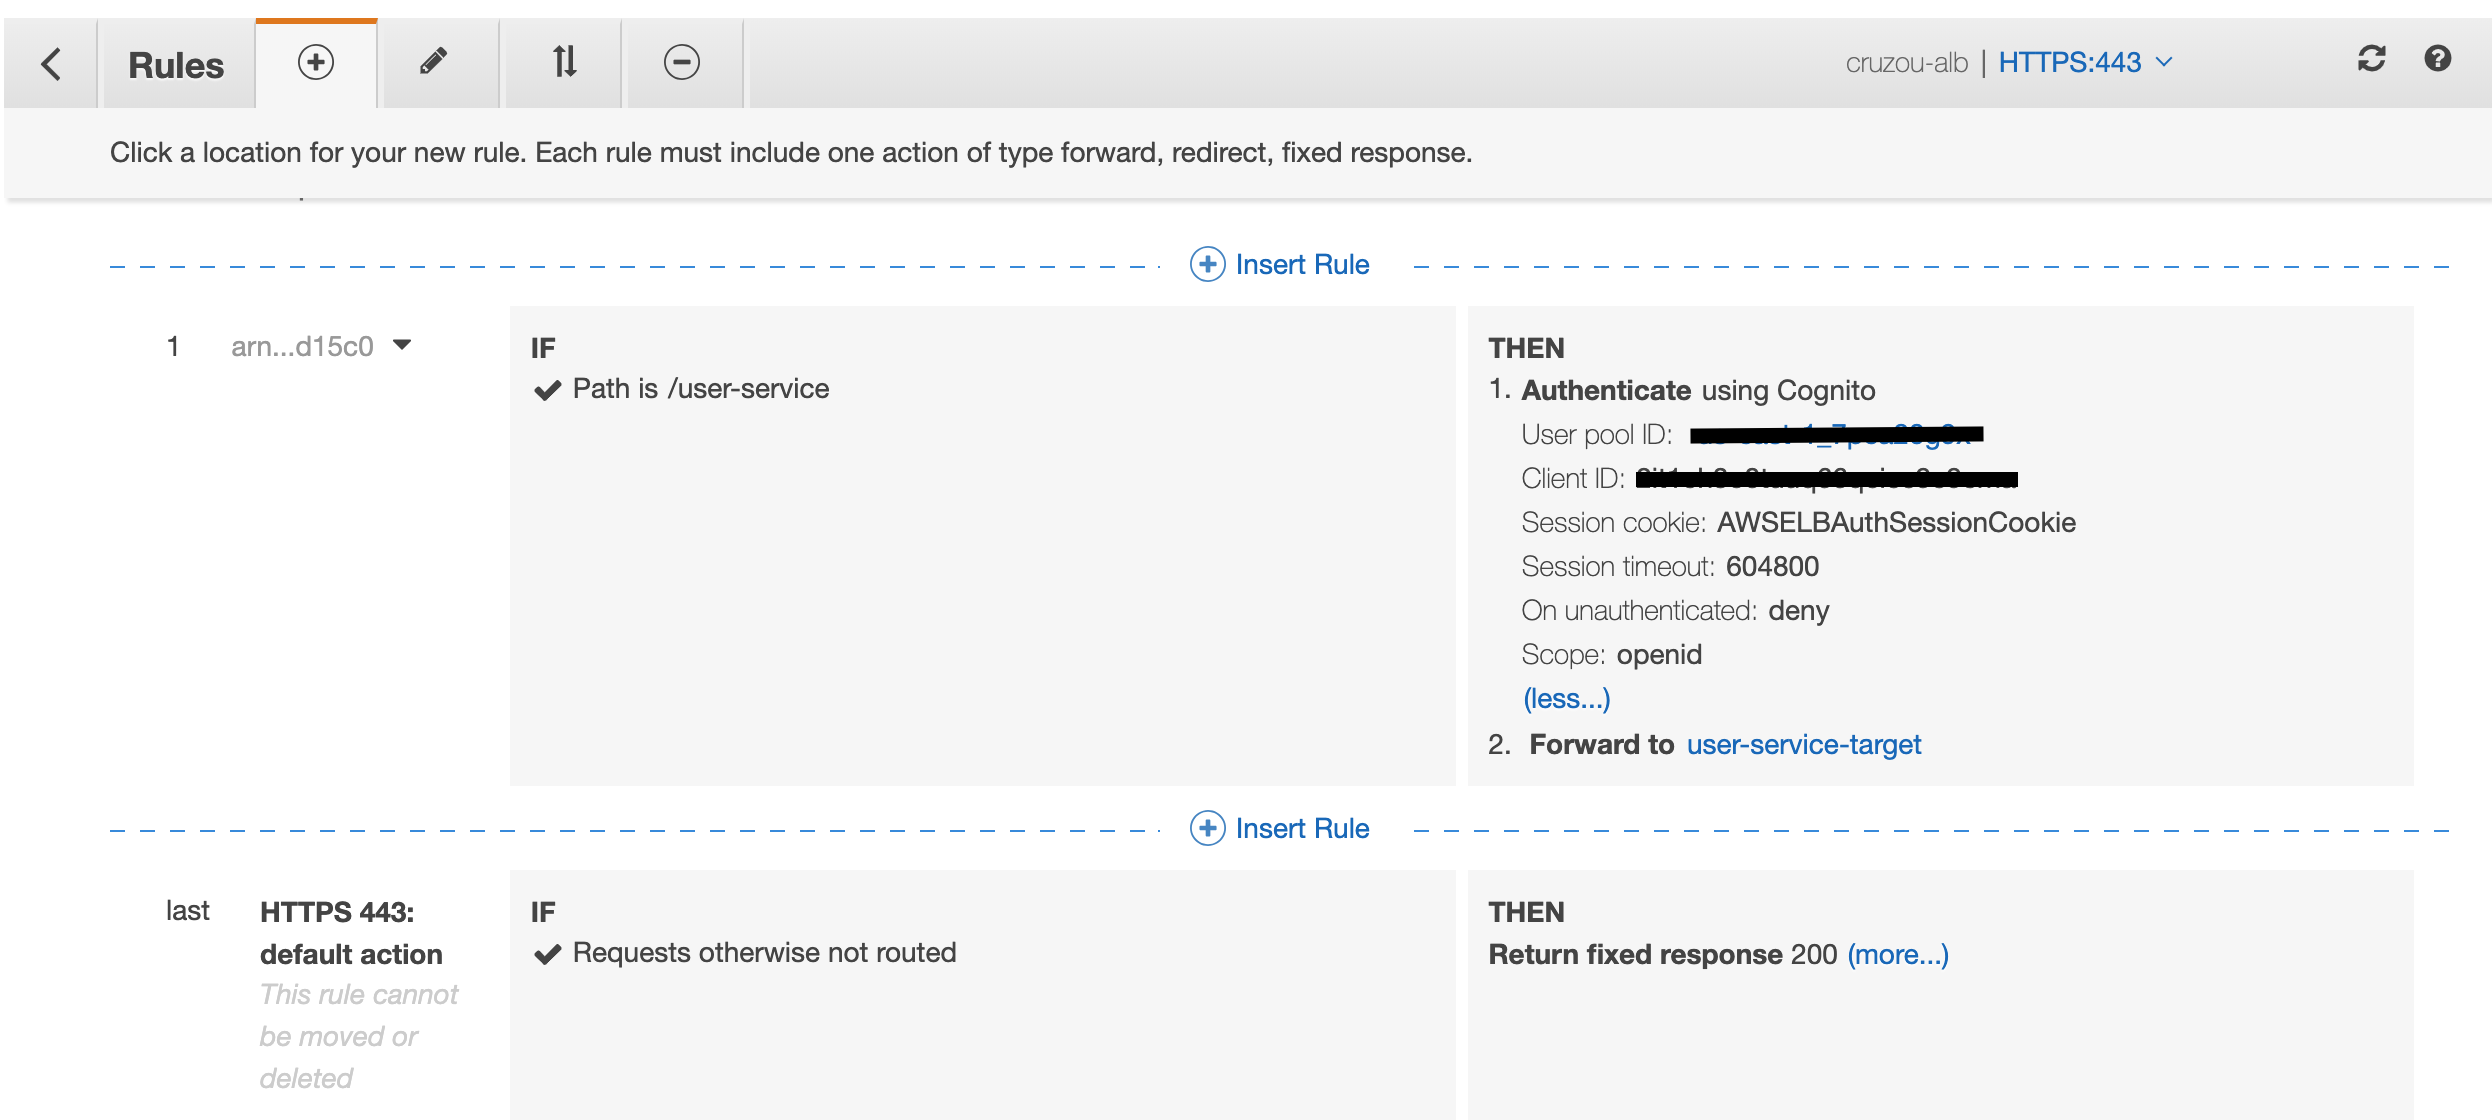Viewport: 2492px width, 1120px height.
Task: Click the checkmark beside Requests otherwise not routed
Action: pyautogui.click(x=547, y=953)
